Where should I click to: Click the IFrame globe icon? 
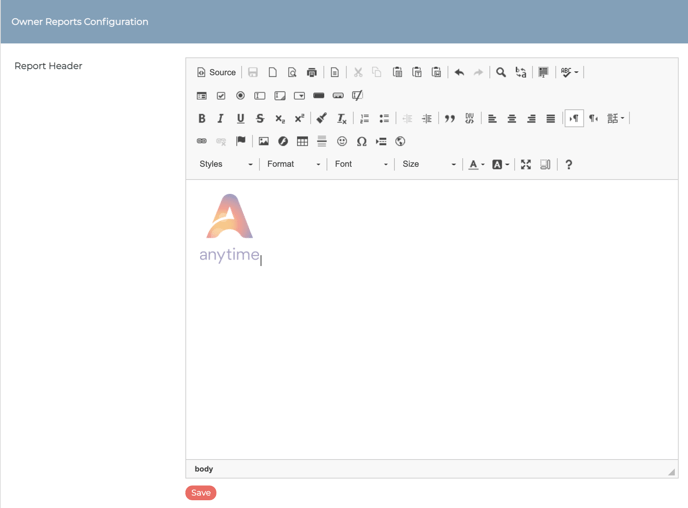pos(400,141)
